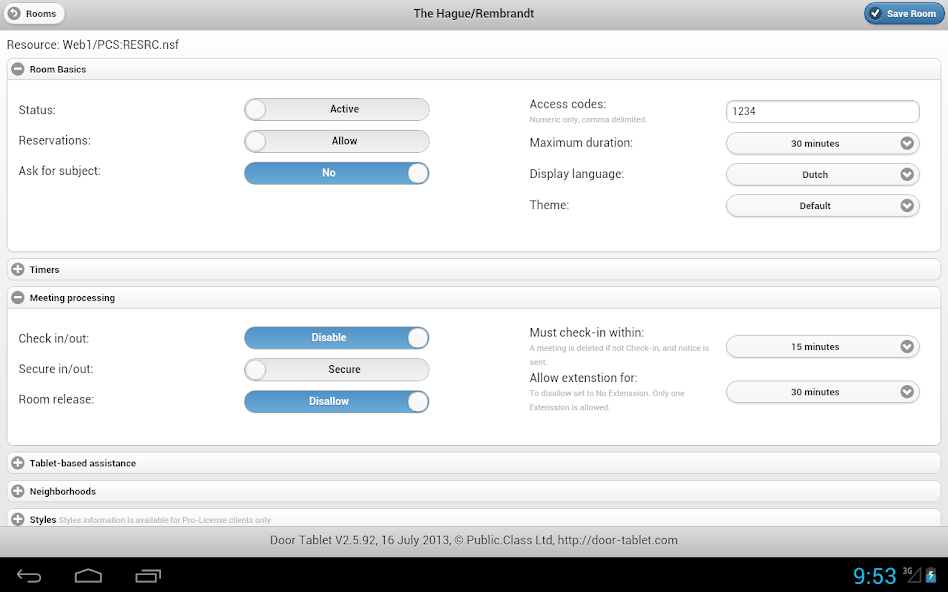The image size is (948, 592).
Task: Toggle the Check in/out Disable switch
Action: coord(336,338)
